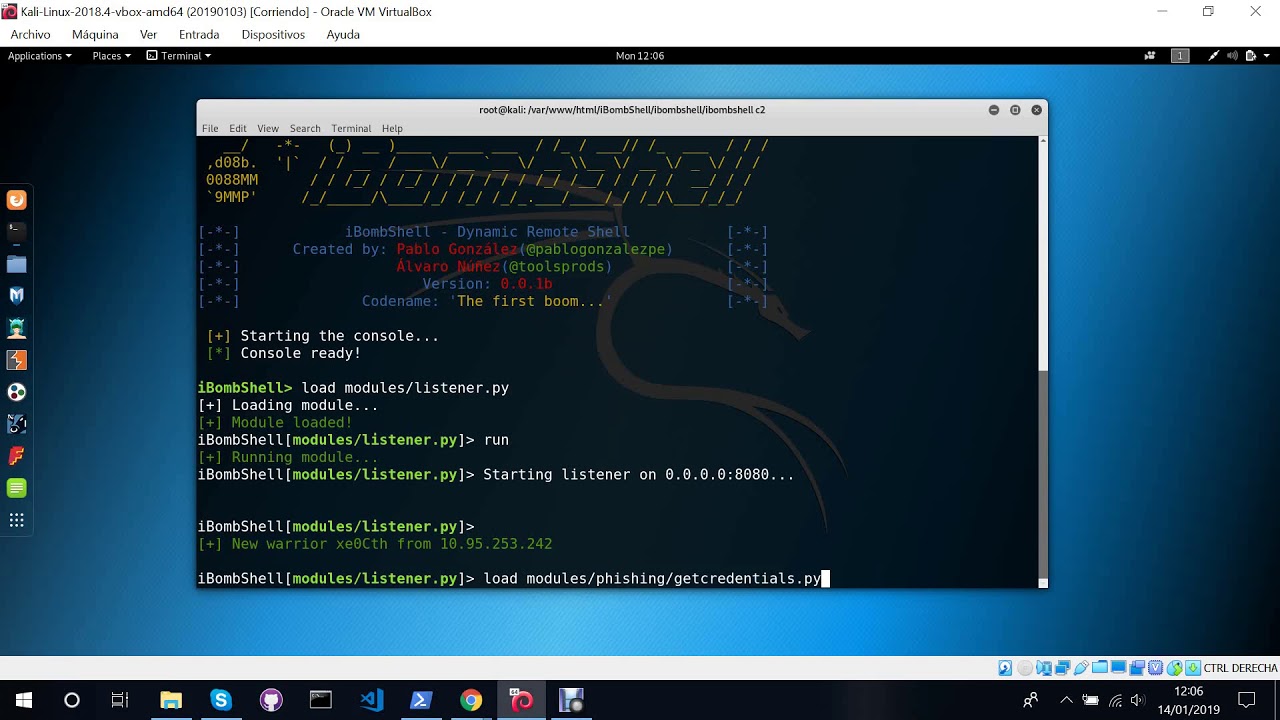Click the VirtualBox display status icon
Screen dimensions: 1280x720
(1118, 668)
